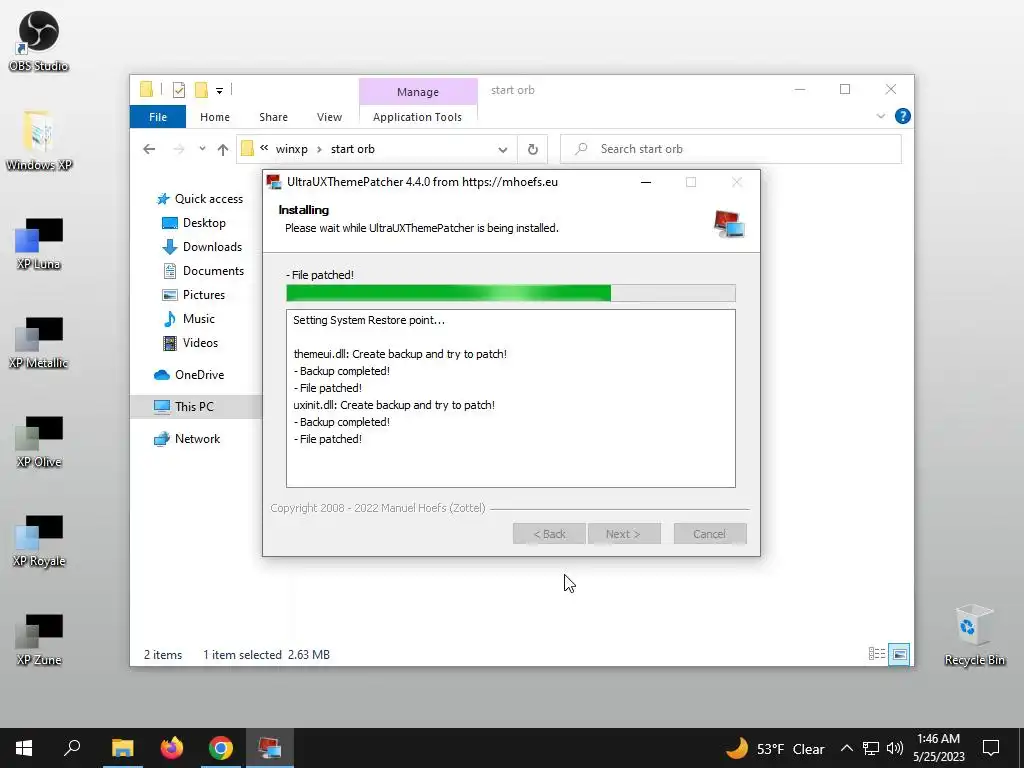The image size is (1024, 768).
Task: Switch to the Share ribbon tab
Action: pos(273,117)
